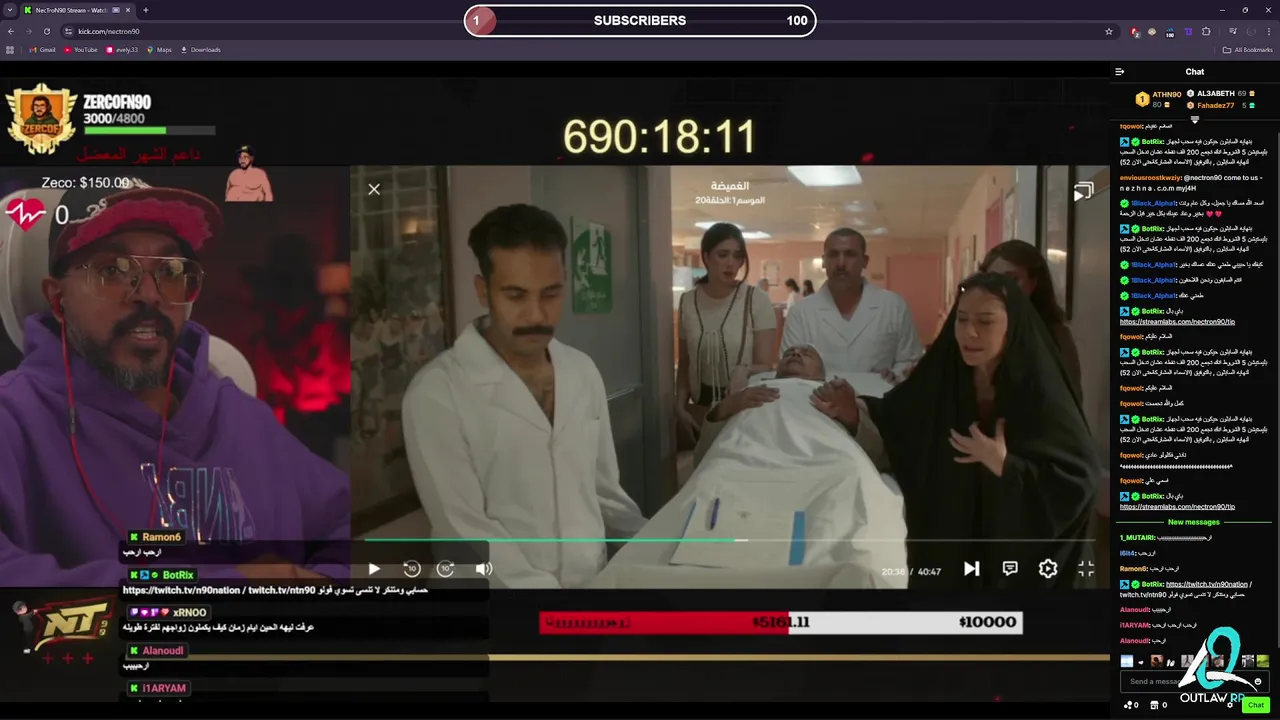Click user i1ARYAM in chat panel
This screenshot has height=720, width=1280.
1134,625
